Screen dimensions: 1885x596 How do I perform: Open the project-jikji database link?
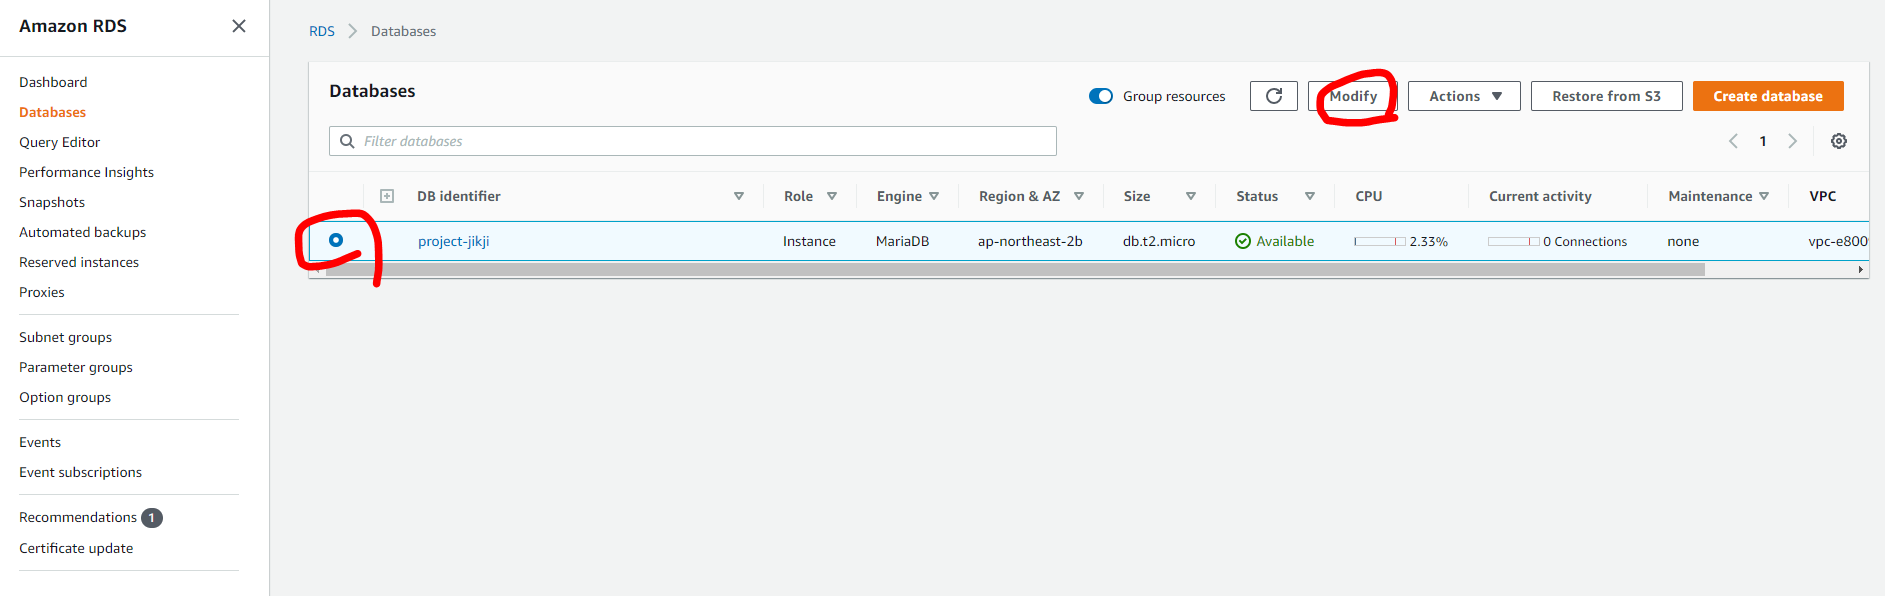(454, 241)
